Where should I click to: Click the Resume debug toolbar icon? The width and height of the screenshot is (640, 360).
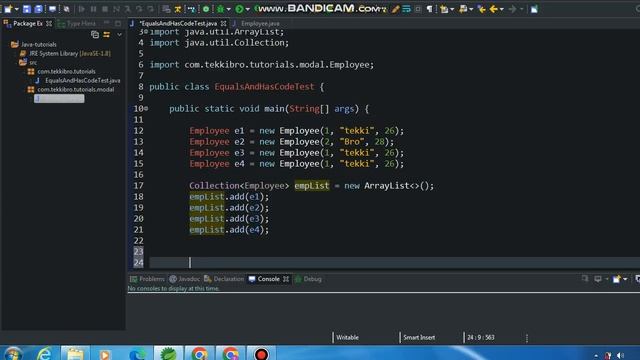pos(82,9)
